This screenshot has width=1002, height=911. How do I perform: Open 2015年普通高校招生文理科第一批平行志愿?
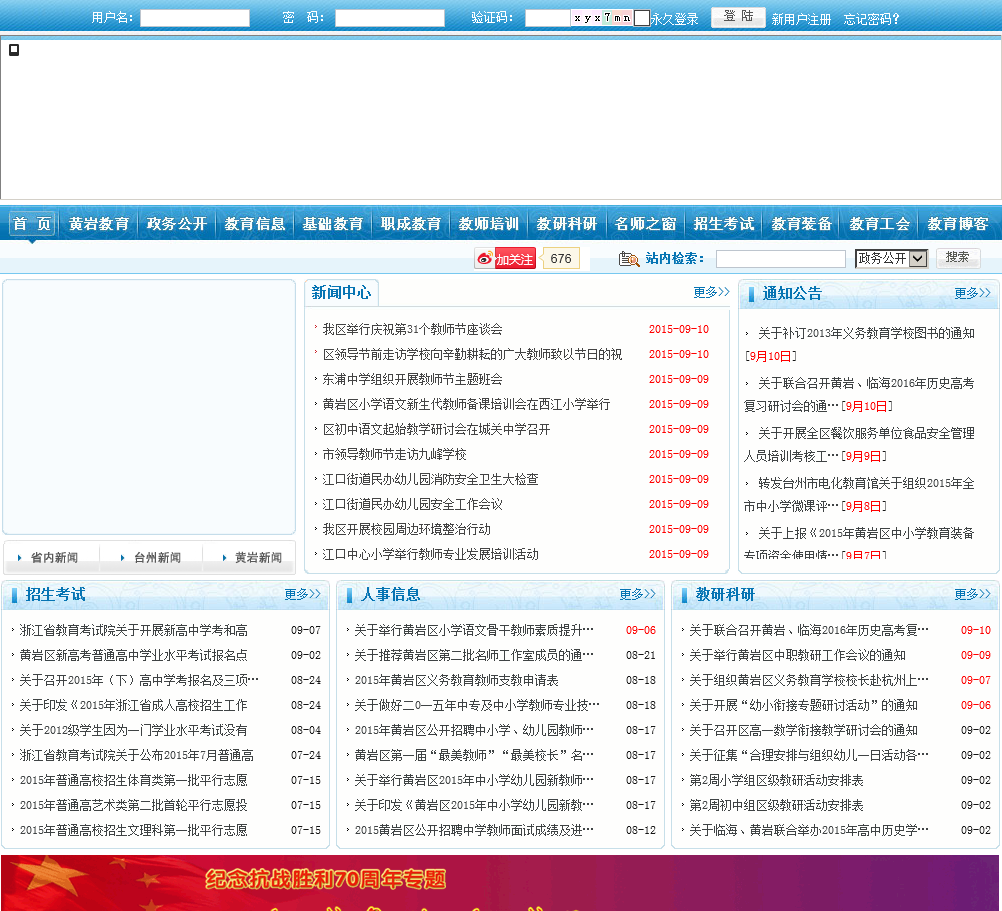click(134, 830)
